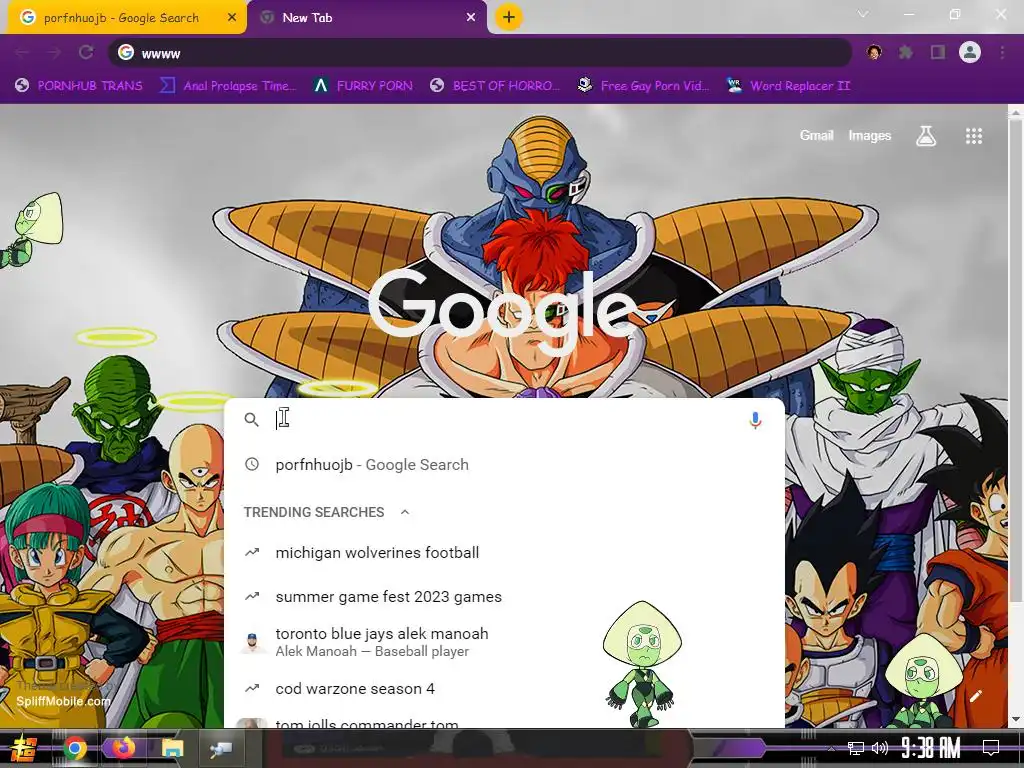The image size is (1024, 768).
Task: Go forward with the forward arrow
Action: (x=54, y=52)
